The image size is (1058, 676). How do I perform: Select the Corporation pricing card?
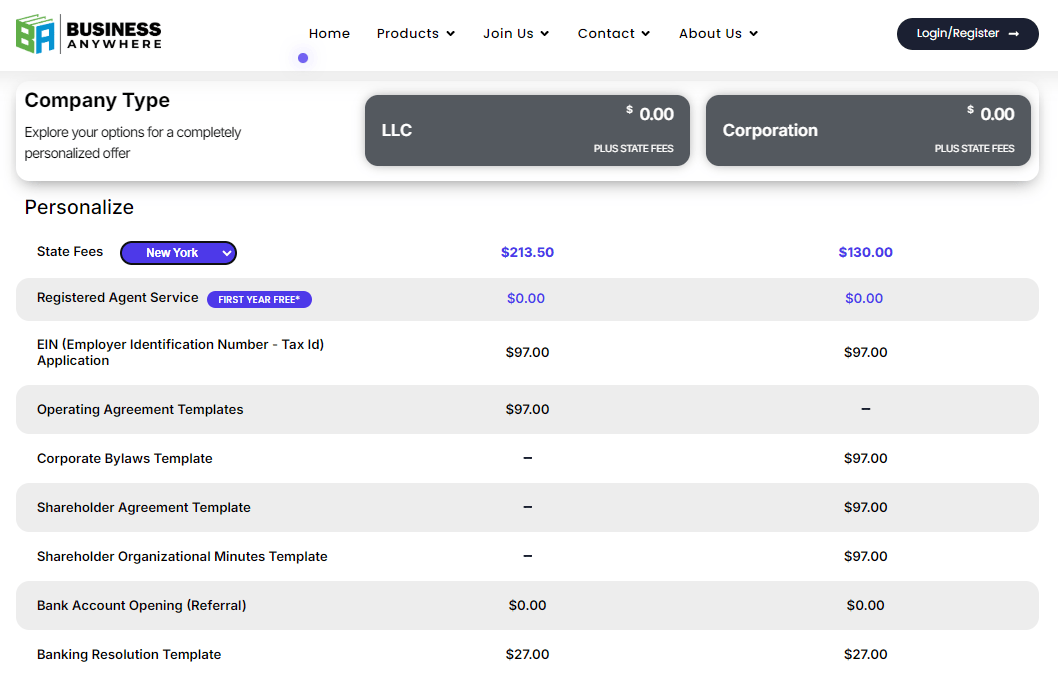coord(868,130)
